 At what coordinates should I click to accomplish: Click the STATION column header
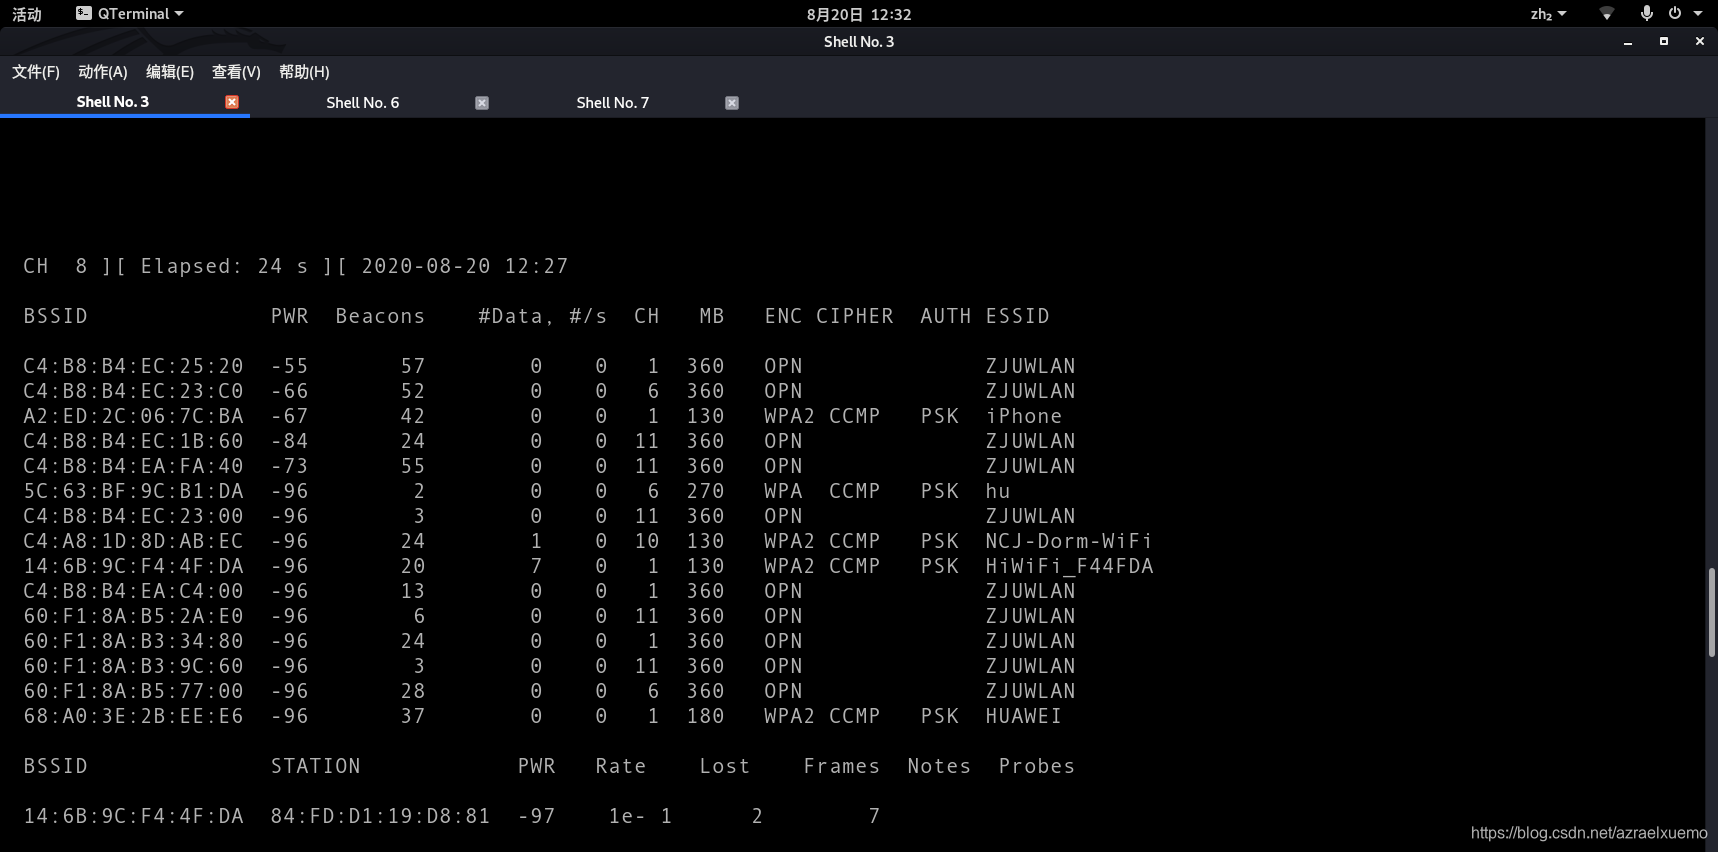point(315,766)
